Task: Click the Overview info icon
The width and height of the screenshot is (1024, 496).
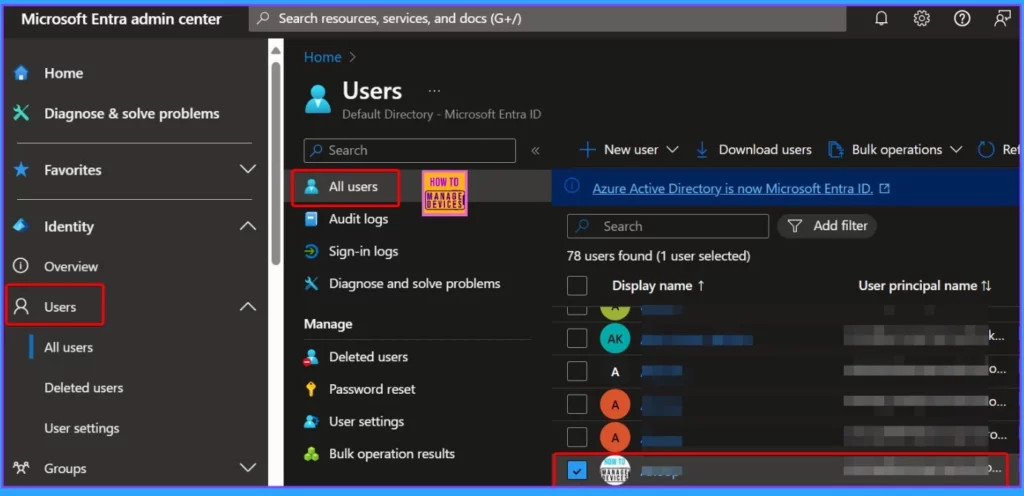Action: click(x=22, y=266)
